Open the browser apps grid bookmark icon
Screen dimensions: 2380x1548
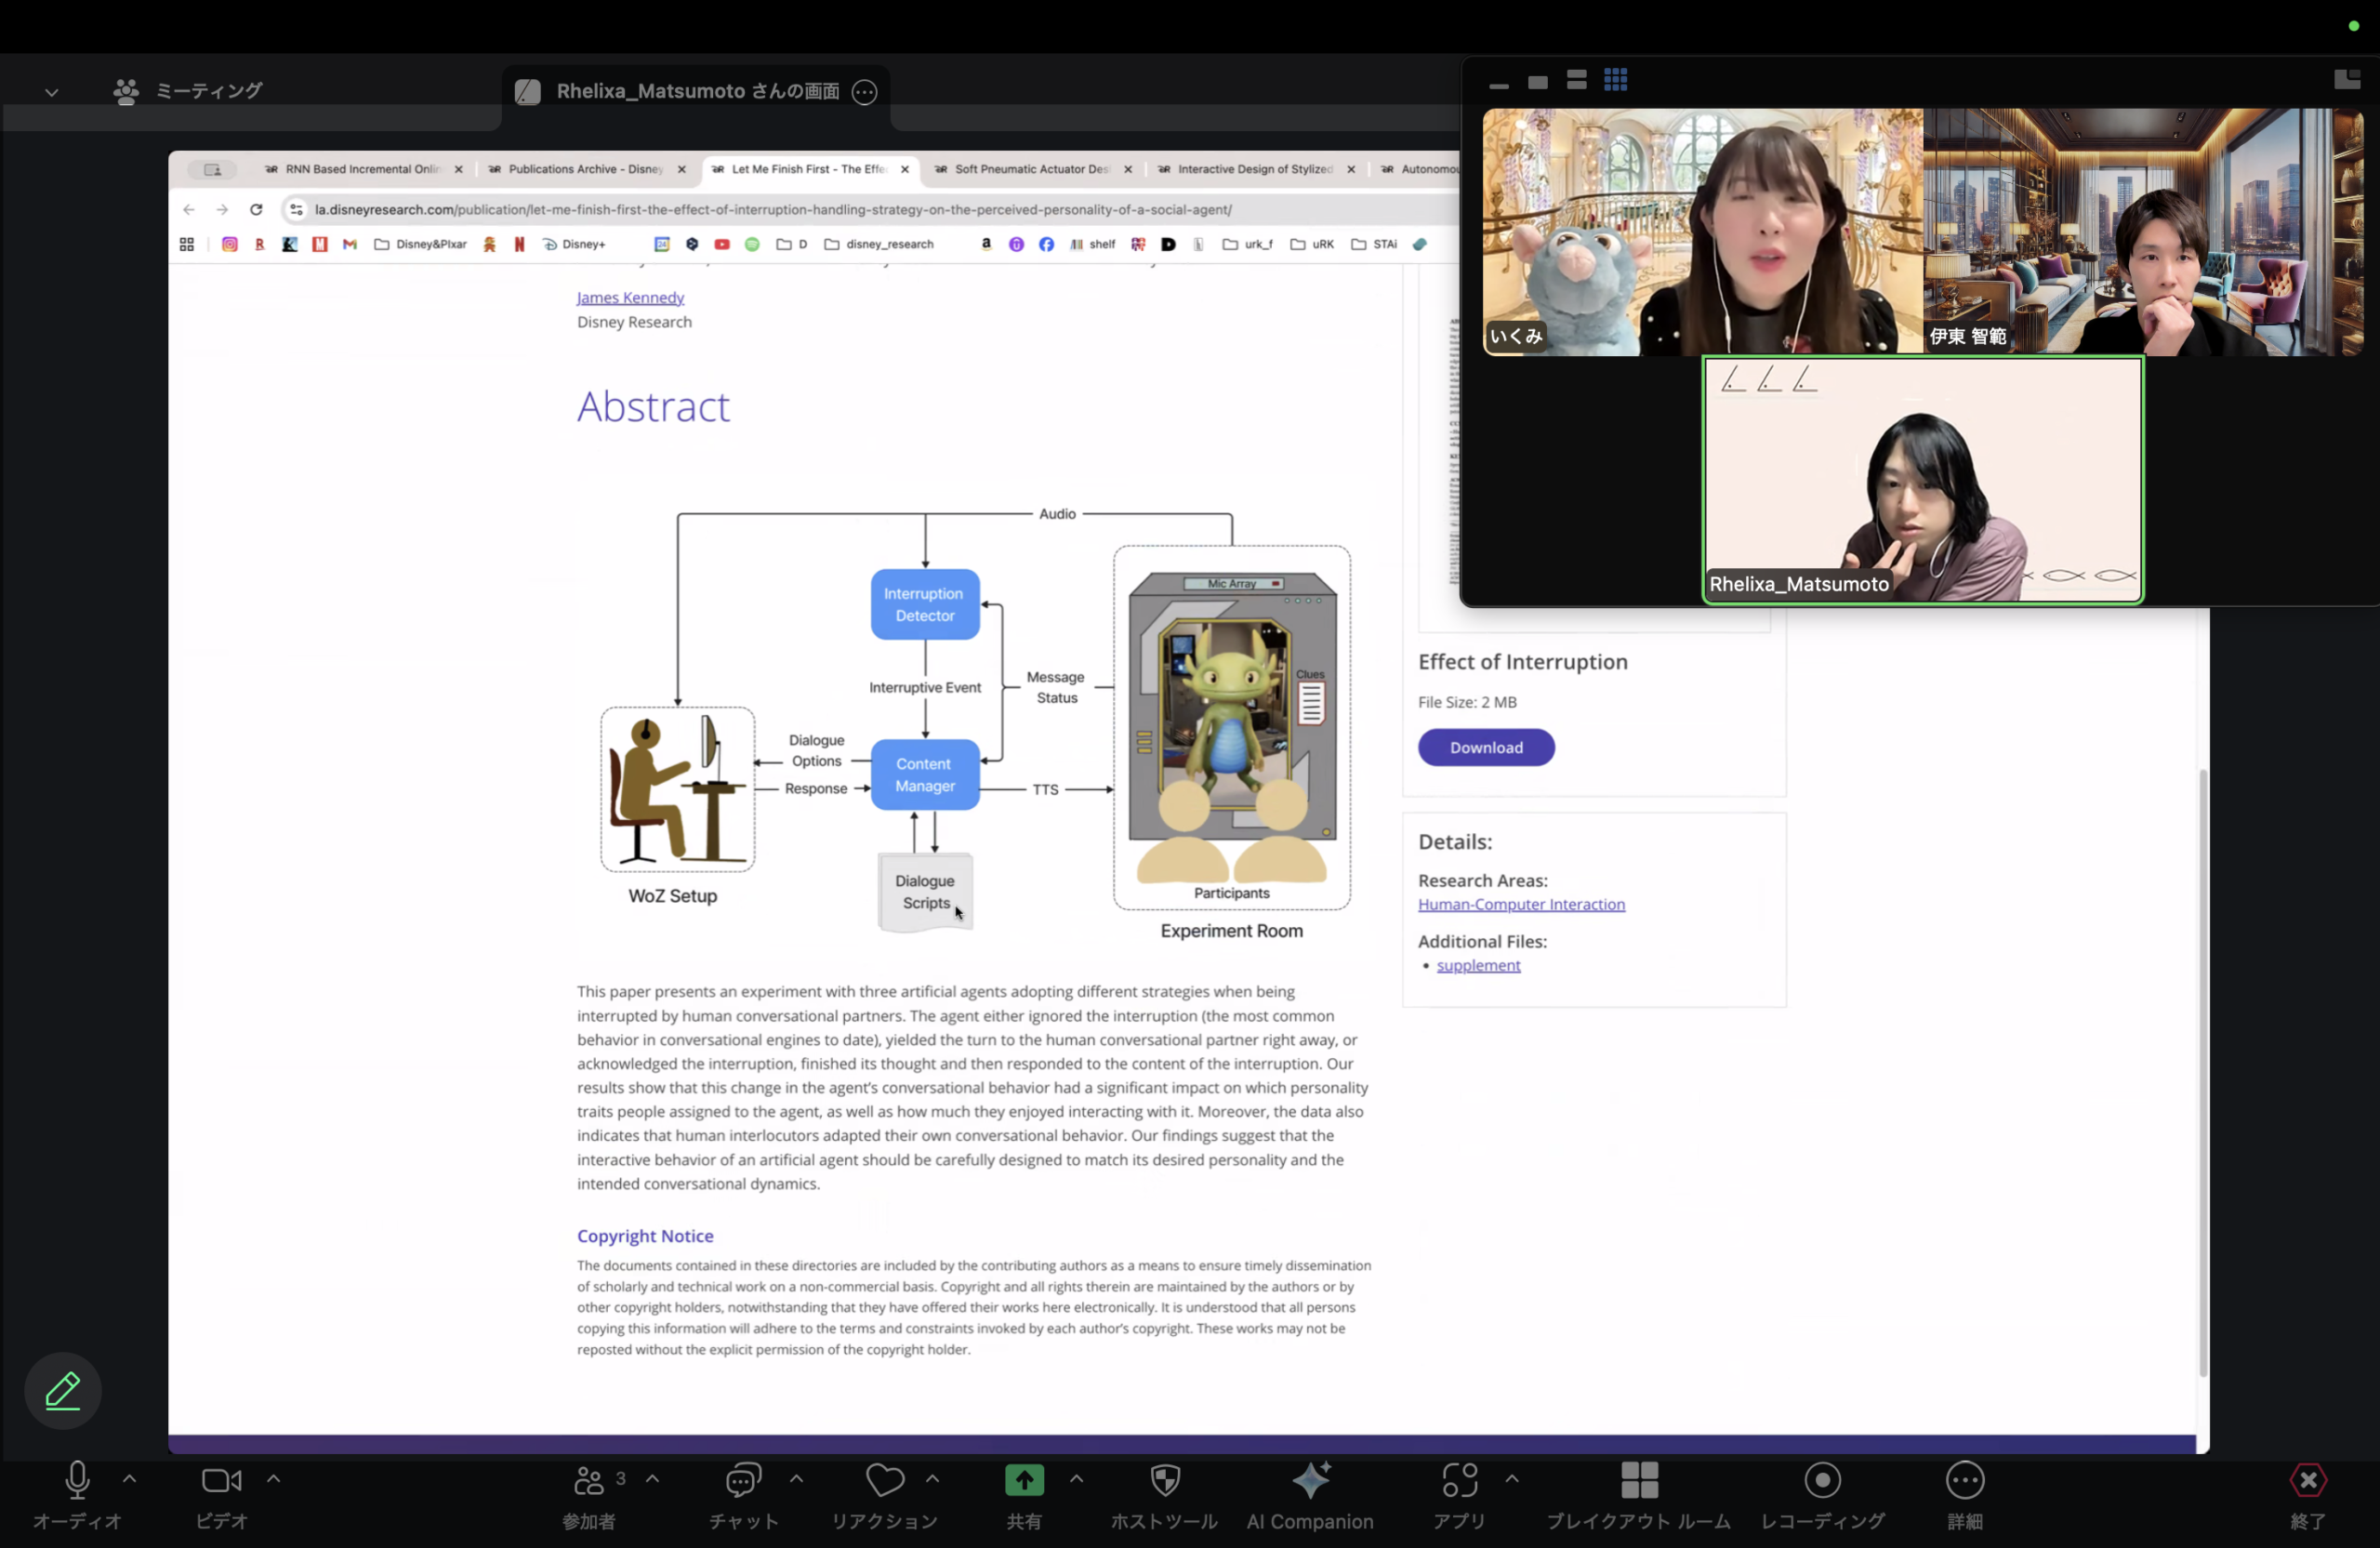point(187,244)
